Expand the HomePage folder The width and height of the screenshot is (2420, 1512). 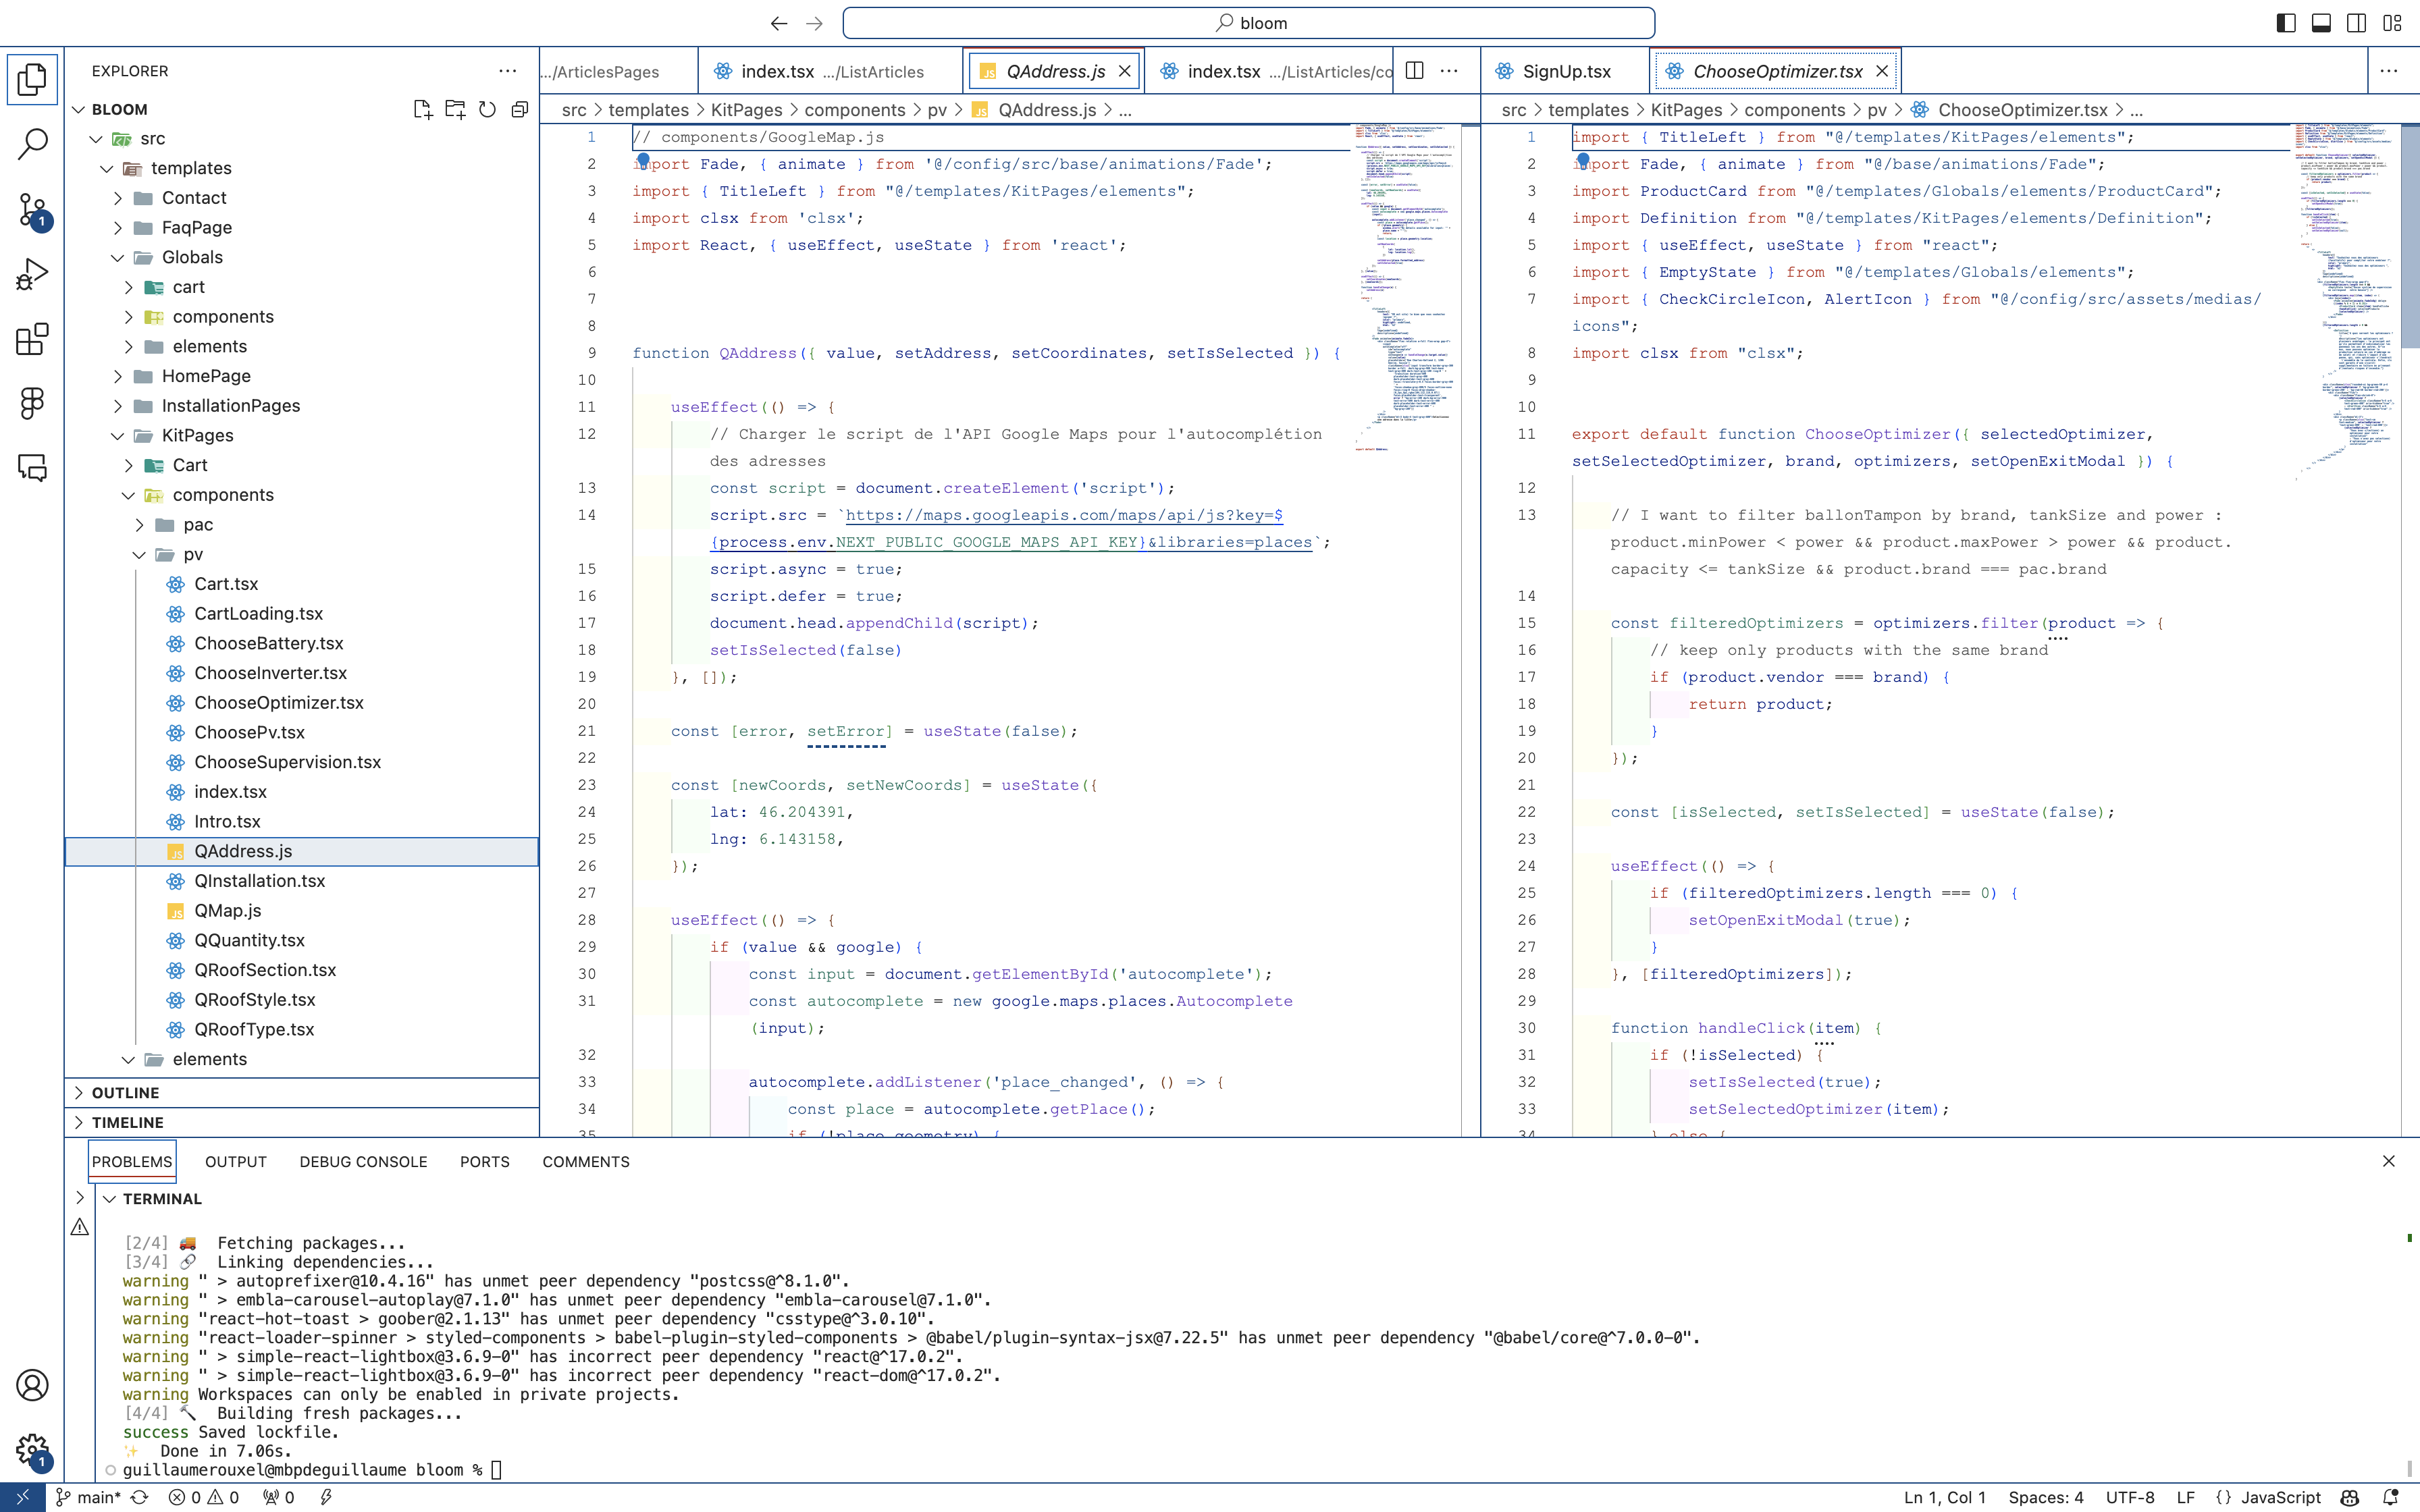pos(206,376)
